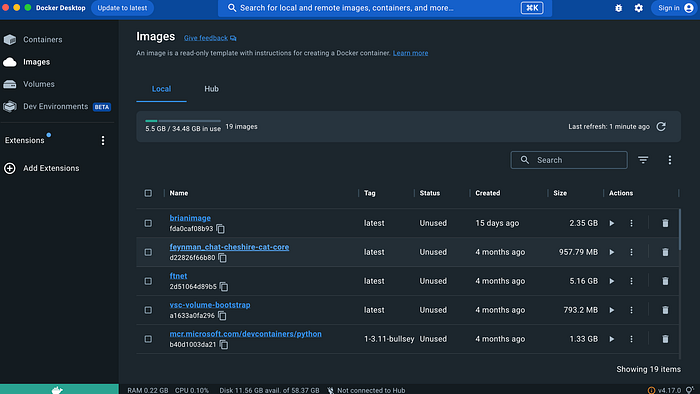Open the ftnet image link

click(x=178, y=276)
